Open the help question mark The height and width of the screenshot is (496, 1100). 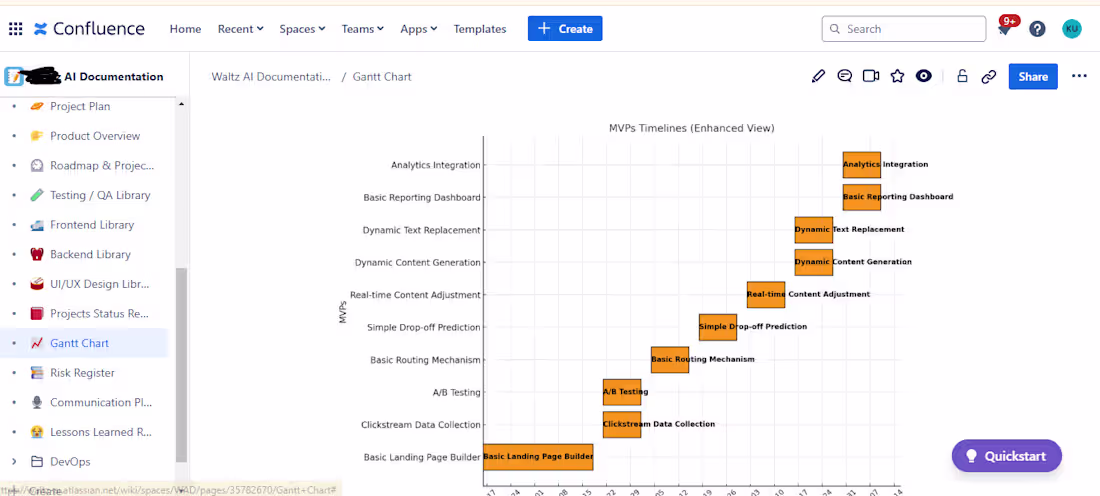click(1037, 29)
